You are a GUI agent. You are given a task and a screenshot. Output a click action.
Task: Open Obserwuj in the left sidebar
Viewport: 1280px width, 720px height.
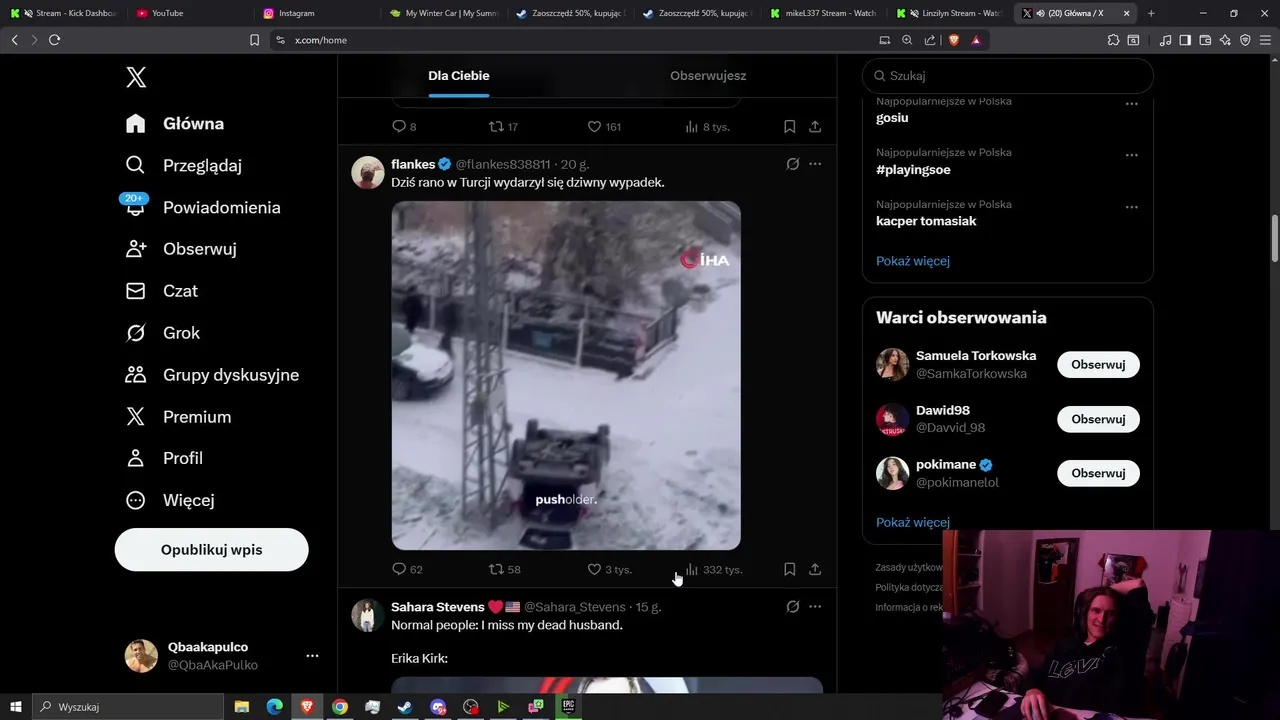pyautogui.click(x=181, y=249)
